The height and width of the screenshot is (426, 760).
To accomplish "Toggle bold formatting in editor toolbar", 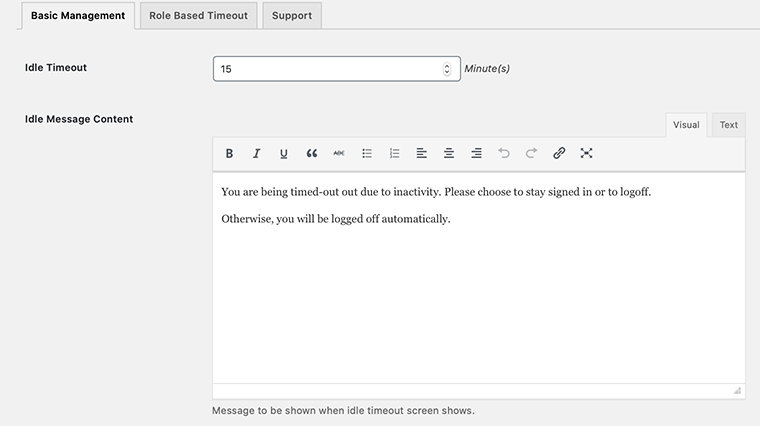I will click(229, 154).
